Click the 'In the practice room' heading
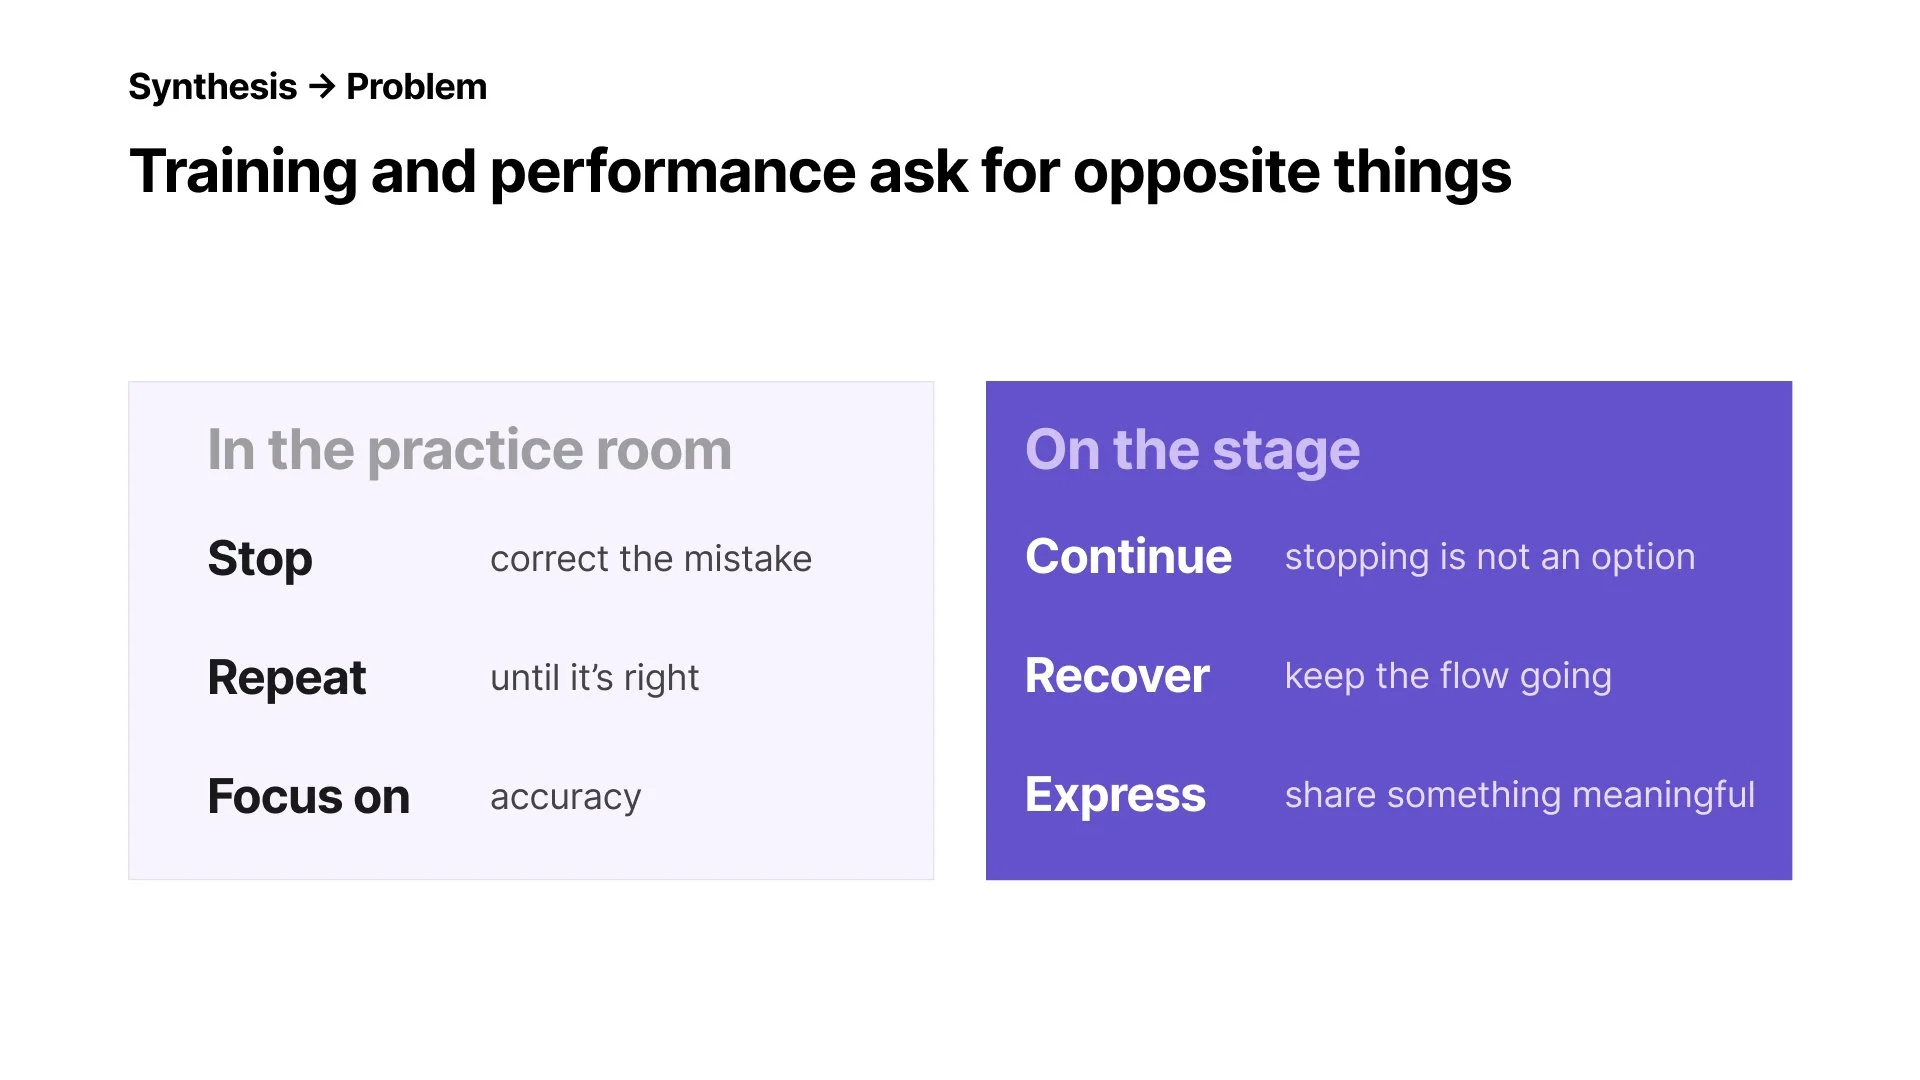Screen dimensions: 1920x1080 click(x=470, y=450)
